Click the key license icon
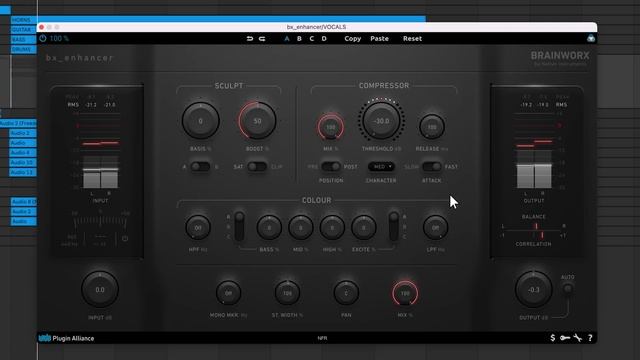 (565, 338)
